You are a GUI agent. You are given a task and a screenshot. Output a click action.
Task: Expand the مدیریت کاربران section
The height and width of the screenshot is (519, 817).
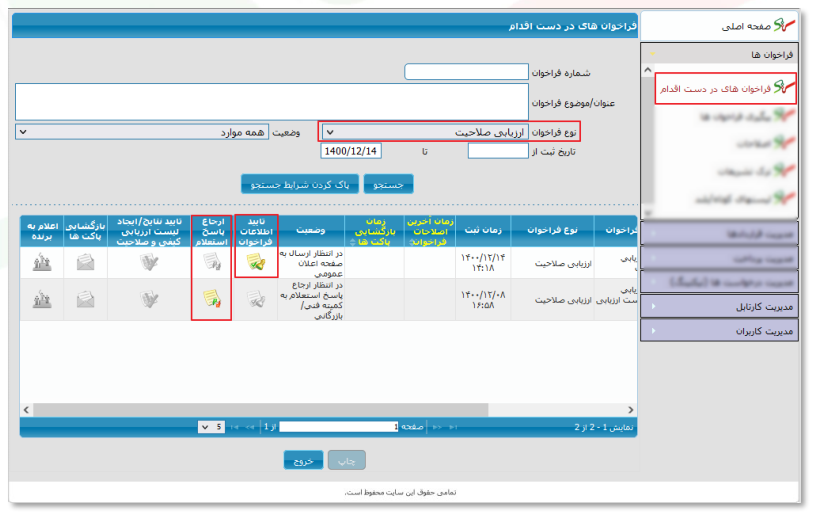(x=720, y=331)
